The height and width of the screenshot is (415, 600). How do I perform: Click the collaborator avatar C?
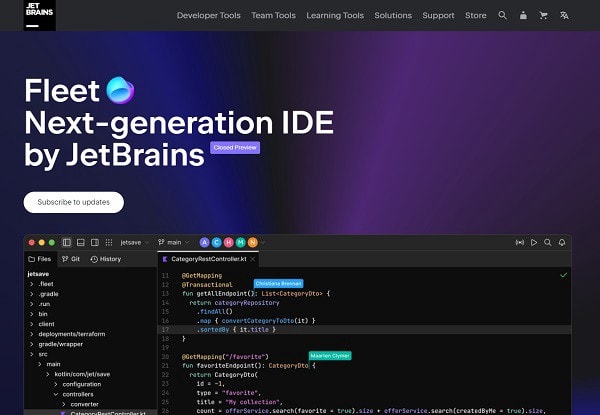[217, 242]
